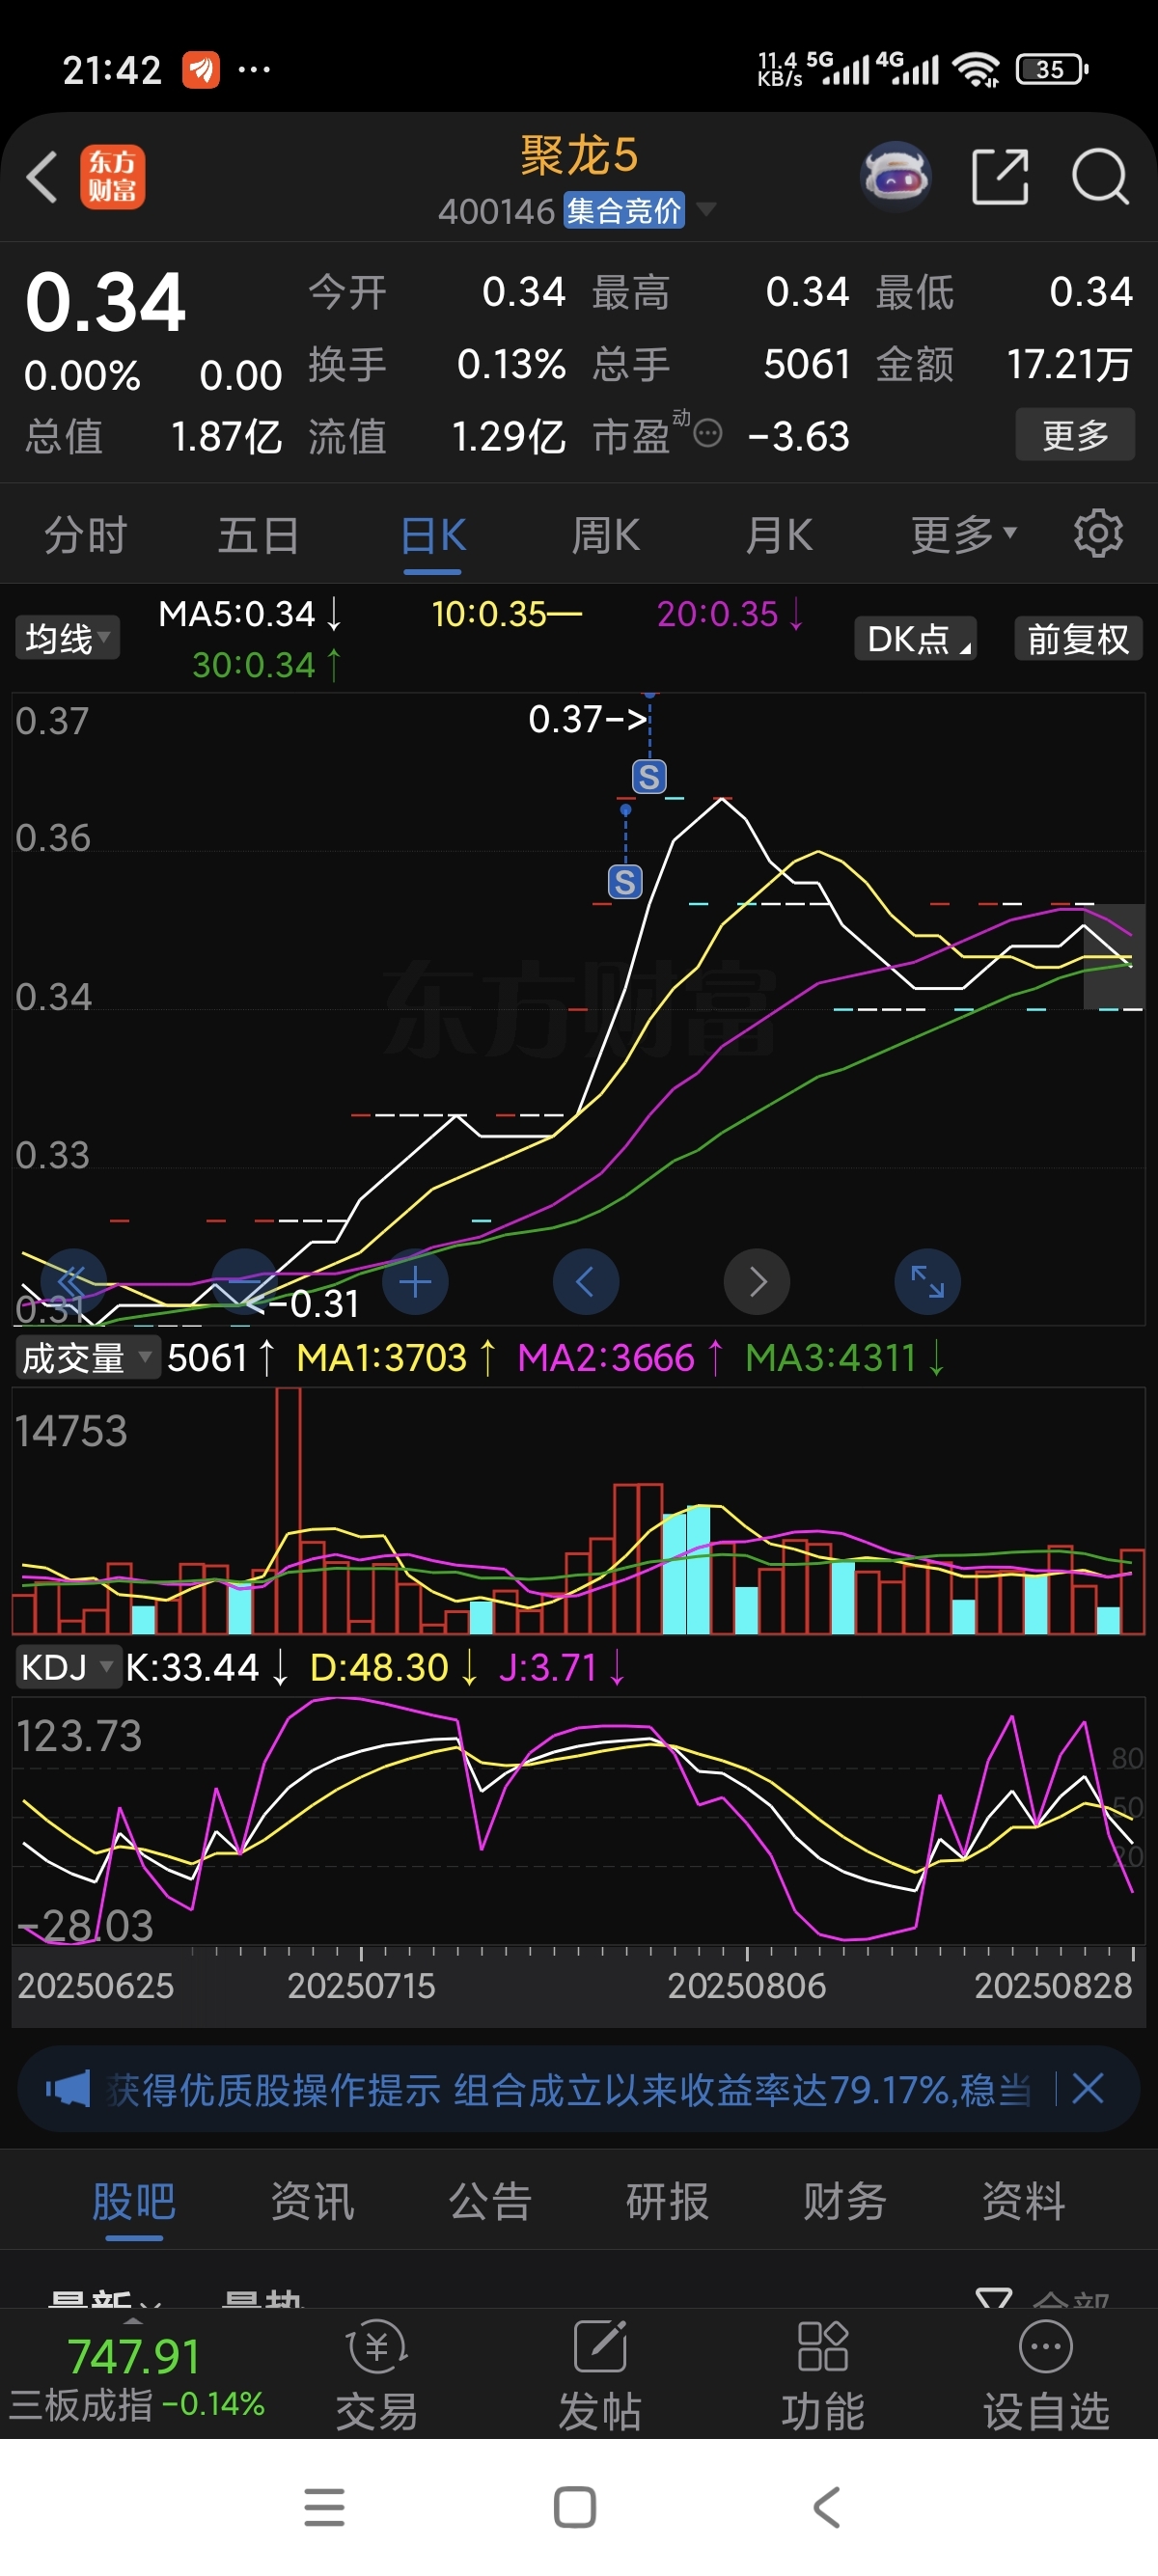This screenshot has height=2576, width=1158.
Task: Open the DK点 dropdown
Action: click(915, 638)
